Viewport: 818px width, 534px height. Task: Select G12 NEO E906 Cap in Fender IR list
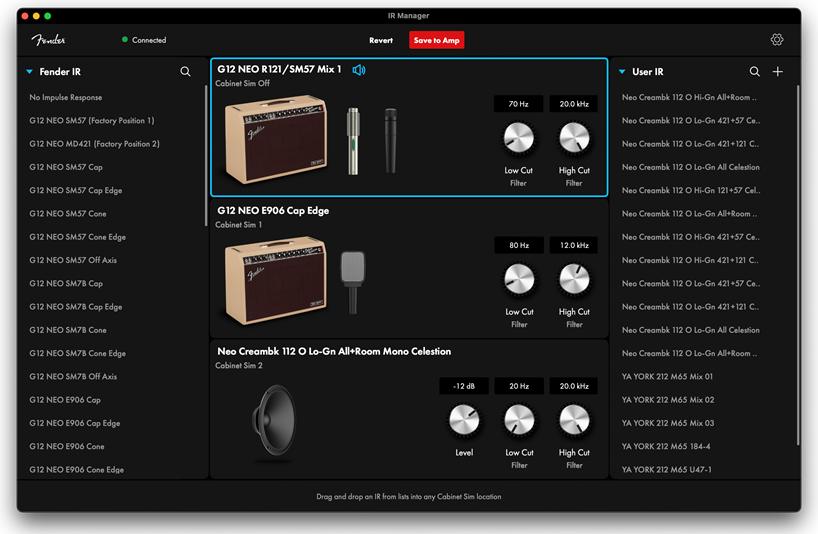pos(65,400)
